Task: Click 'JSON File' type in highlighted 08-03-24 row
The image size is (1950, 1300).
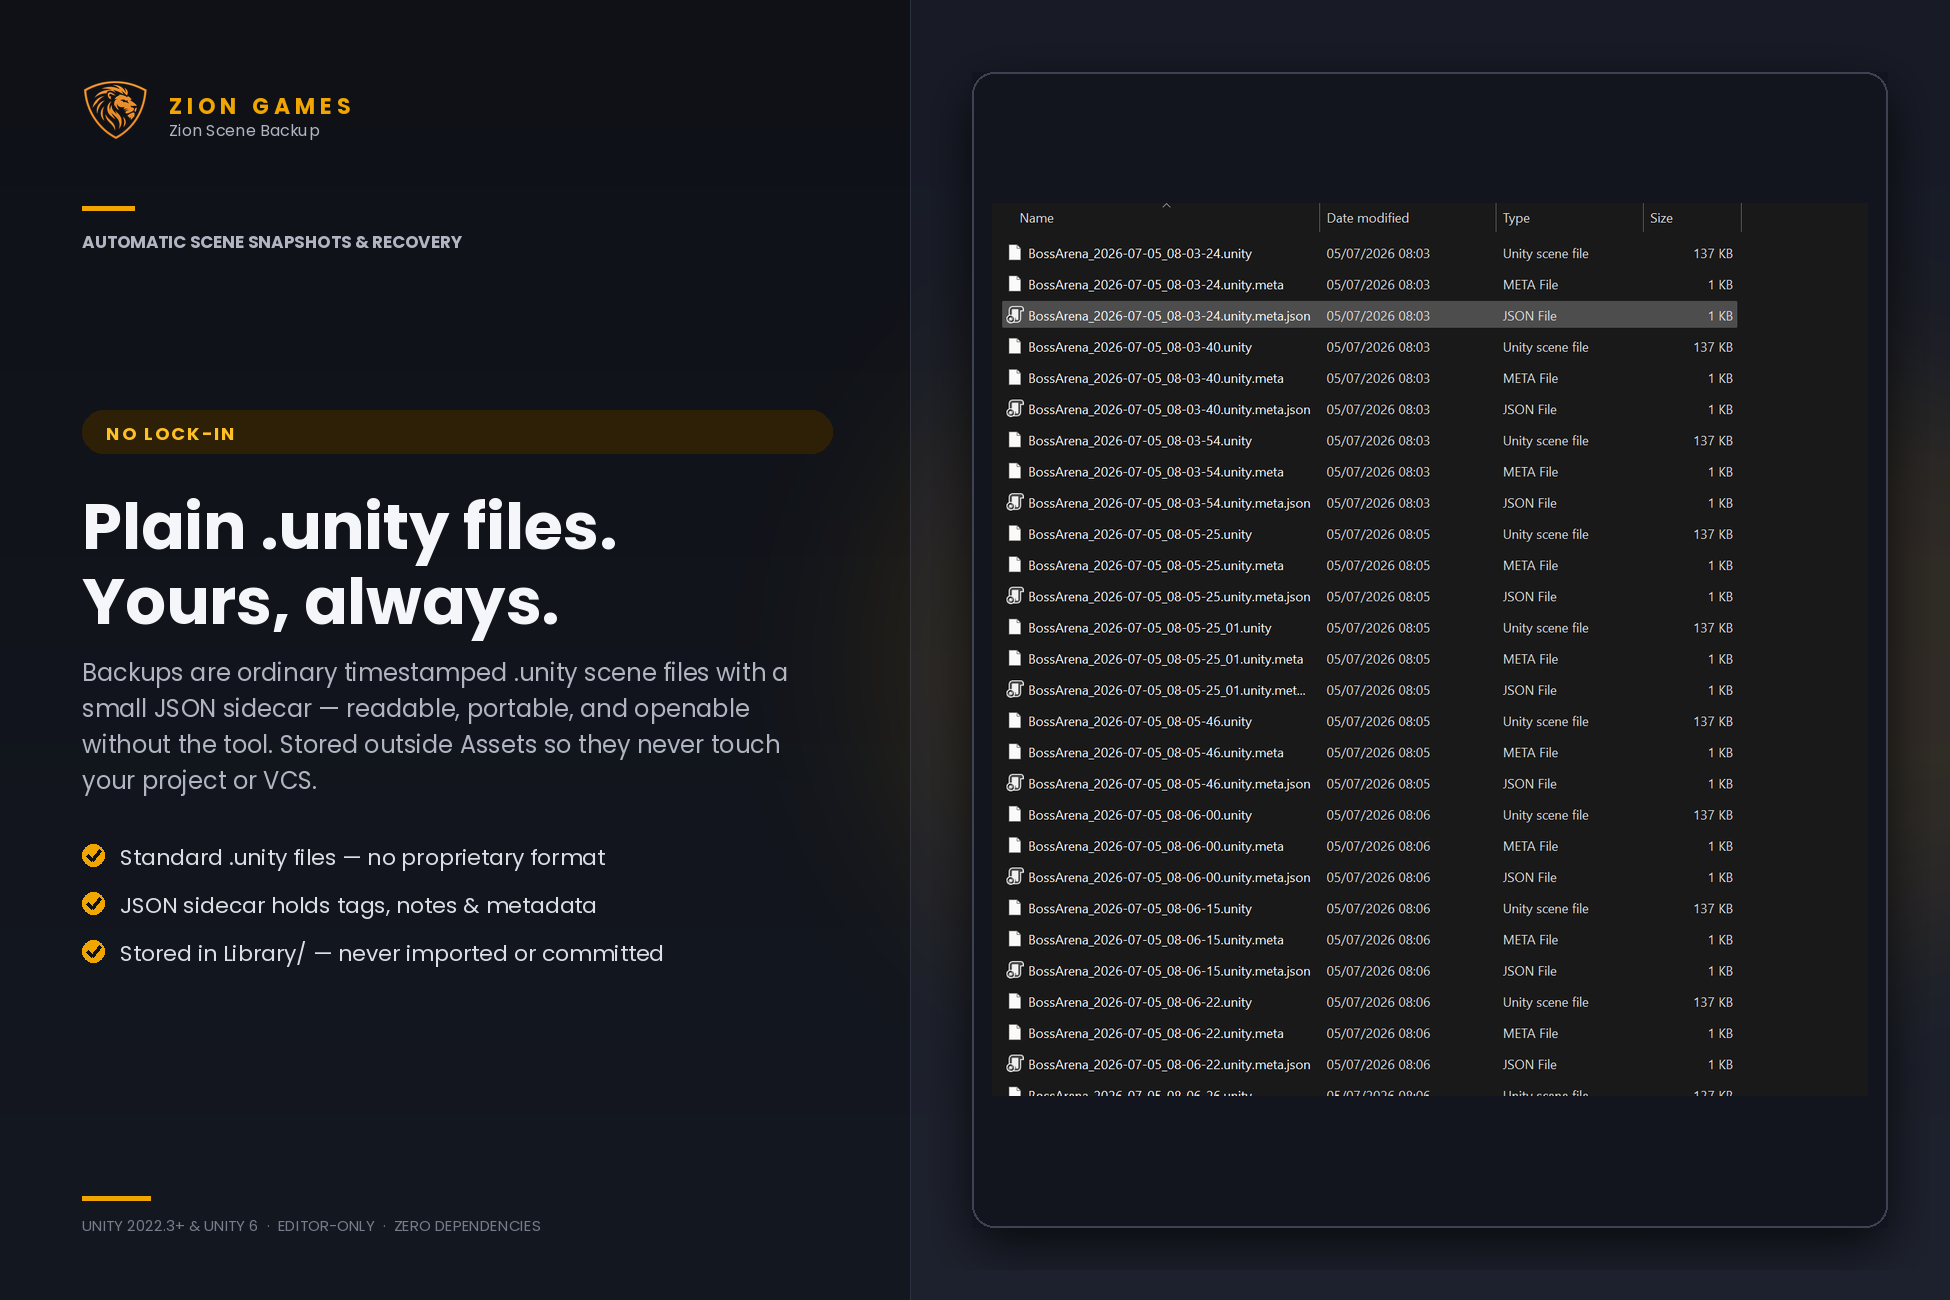Action: 1529,316
